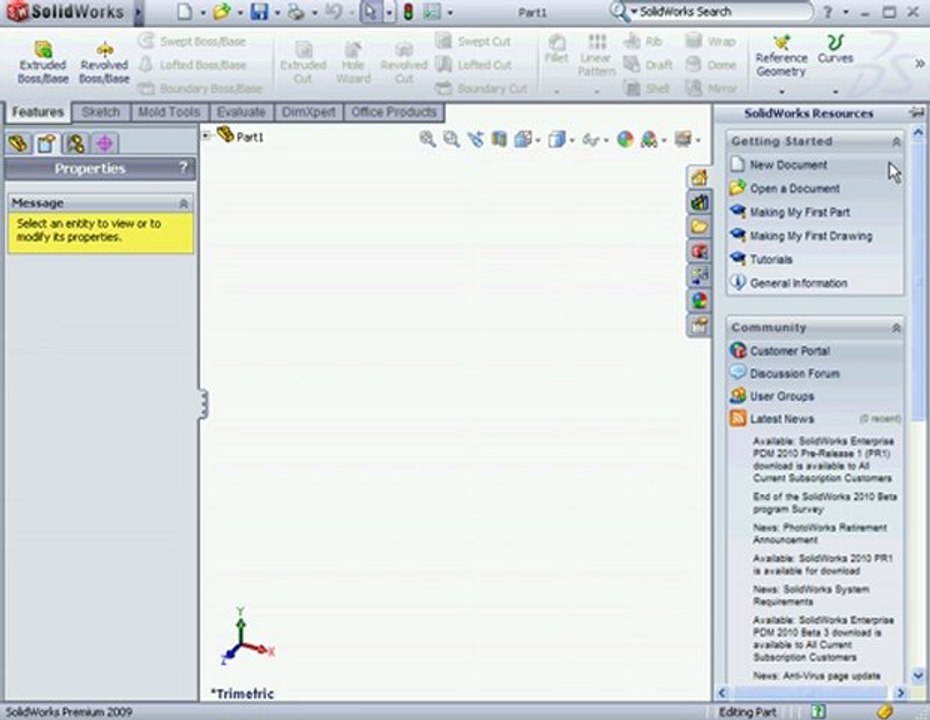
Task: Open the SolidWorks menu flyout arrow
Action: (139, 12)
